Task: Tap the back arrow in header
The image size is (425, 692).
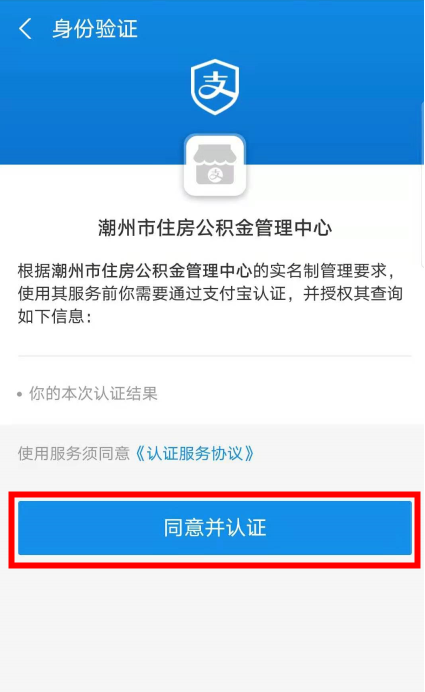Action: (x=26, y=29)
